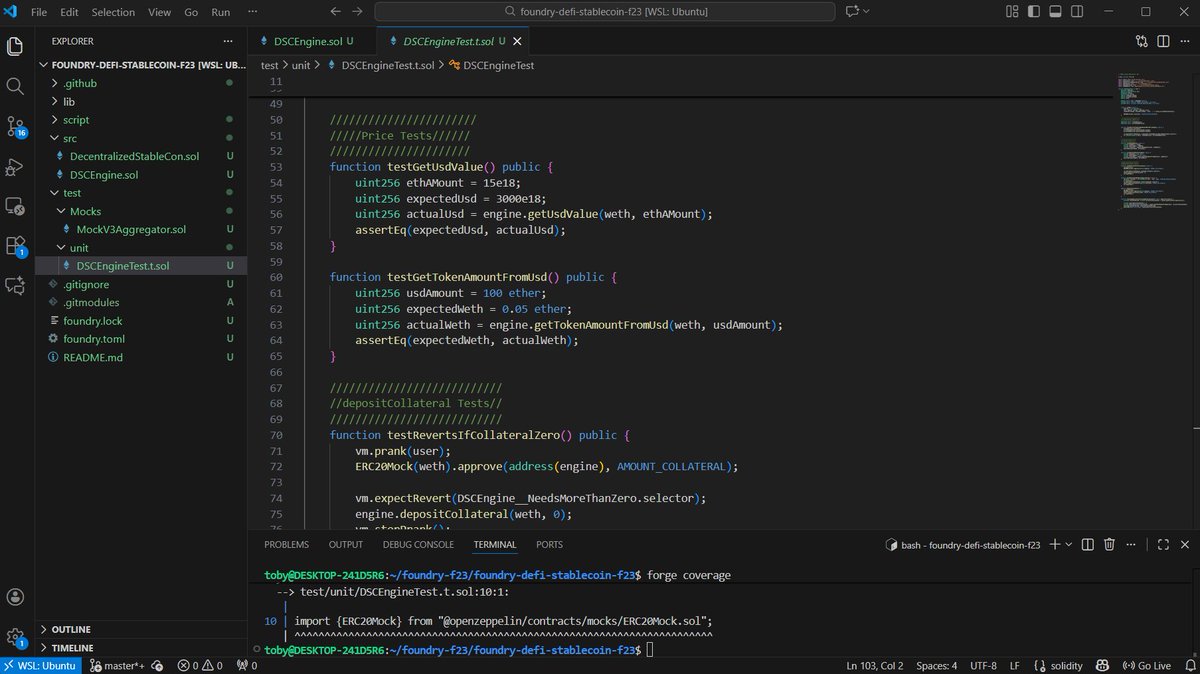1200x674 pixels.
Task: Launch a new terminal with the plus icon
Action: tap(1055, 544)
